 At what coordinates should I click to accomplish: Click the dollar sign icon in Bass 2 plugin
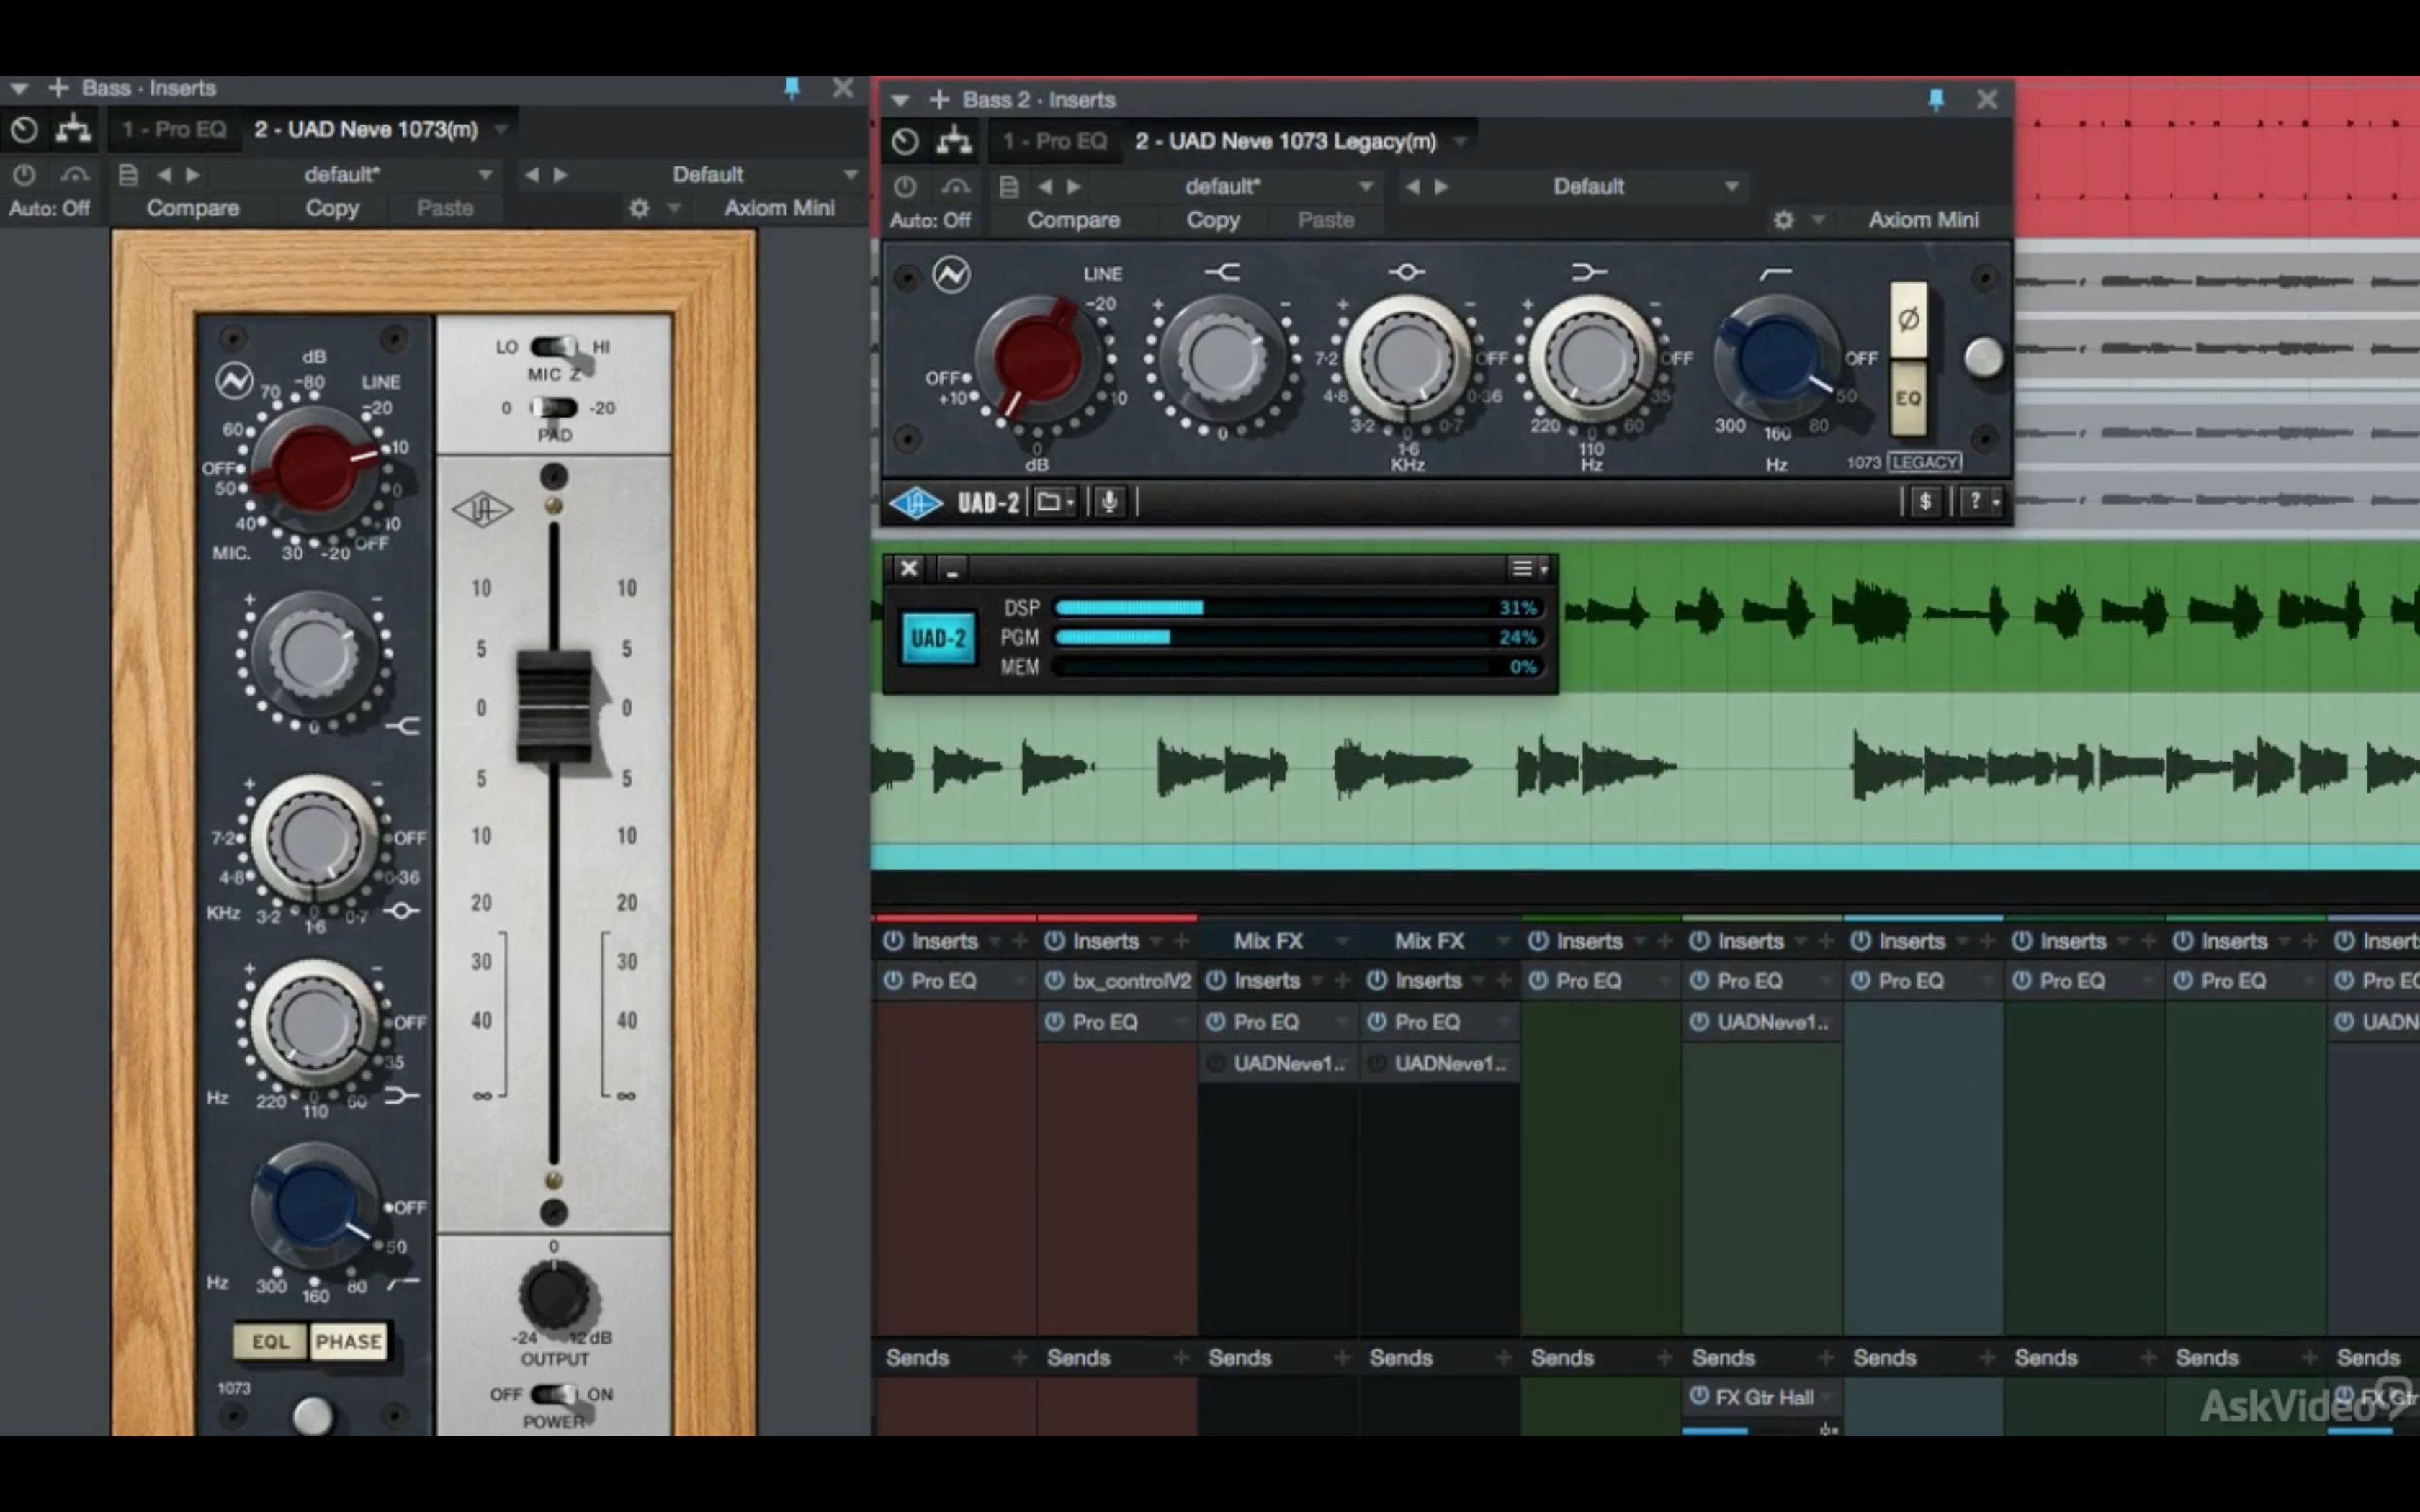[x=1924, y=503]
